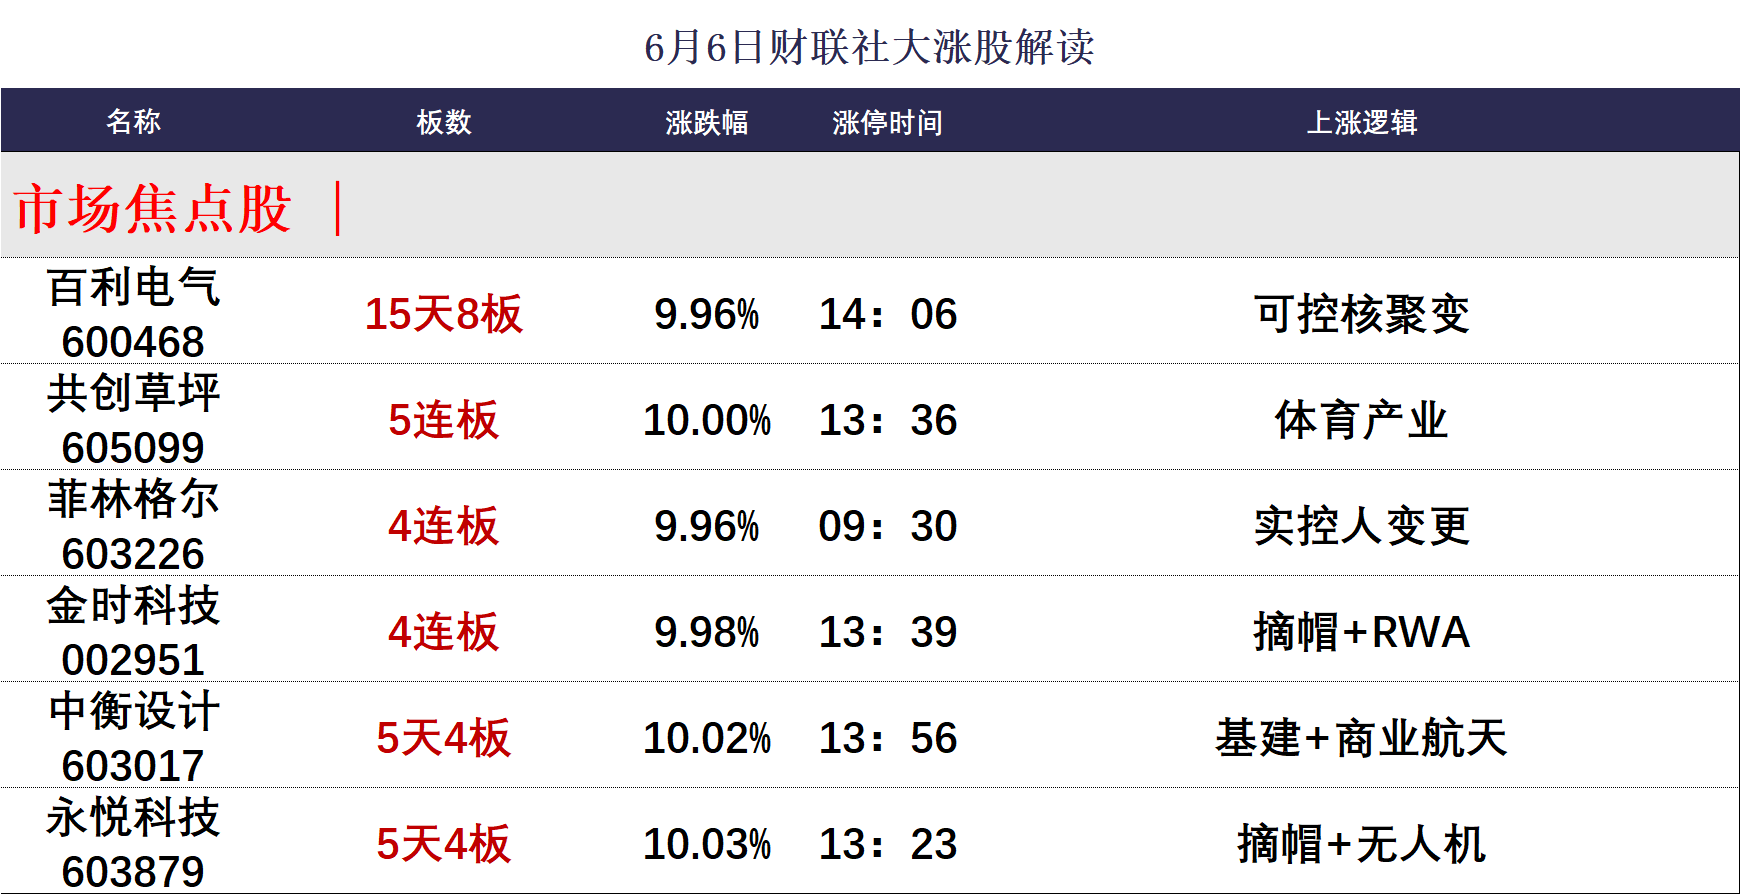Screen dimensions: 1740x894
Task: Click the 摘帽+无人机 logic cell
Action: tap(1362, 844)
